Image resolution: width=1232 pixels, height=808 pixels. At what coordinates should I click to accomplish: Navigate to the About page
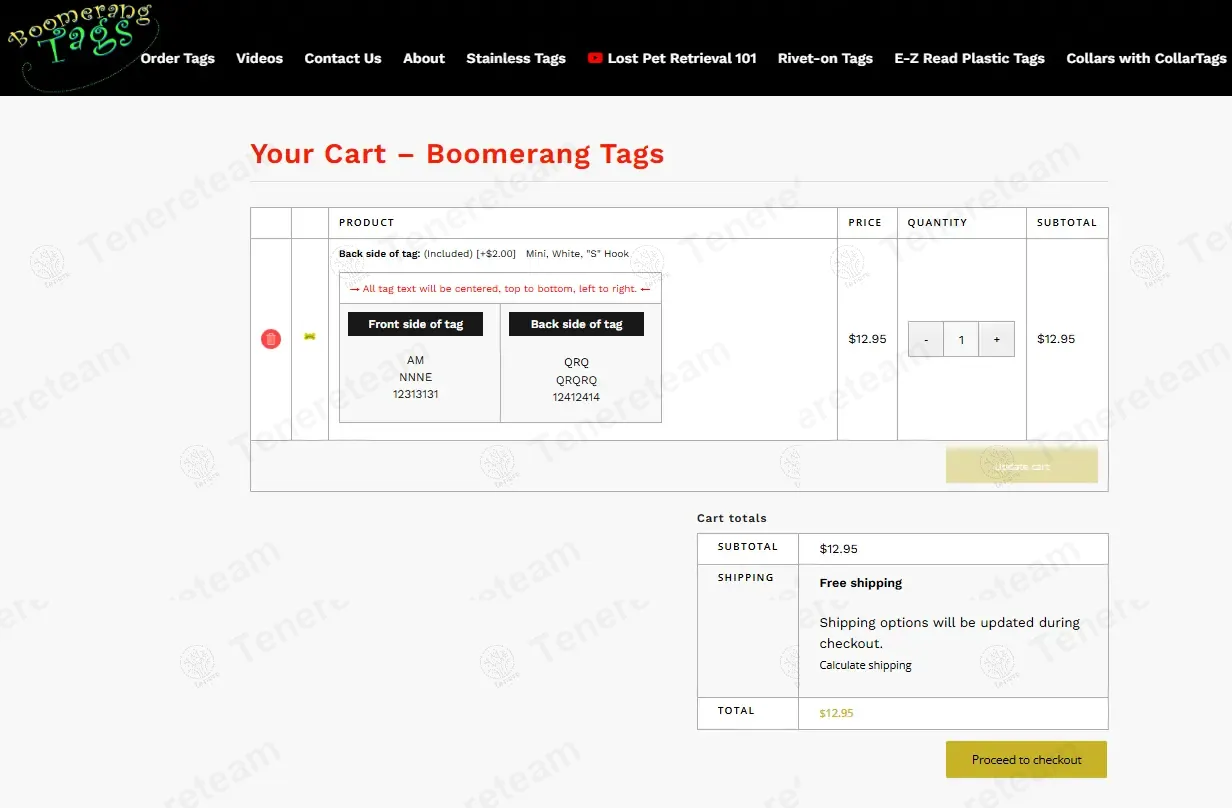click(424, 58)
